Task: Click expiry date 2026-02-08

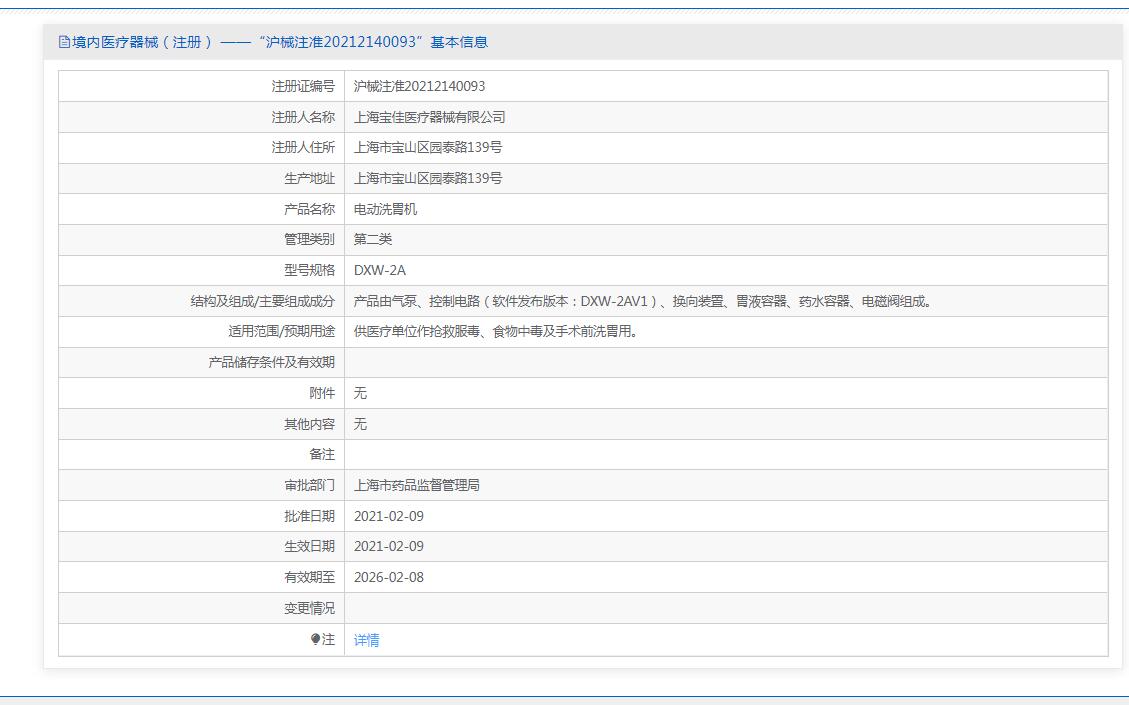Action: 388,577
